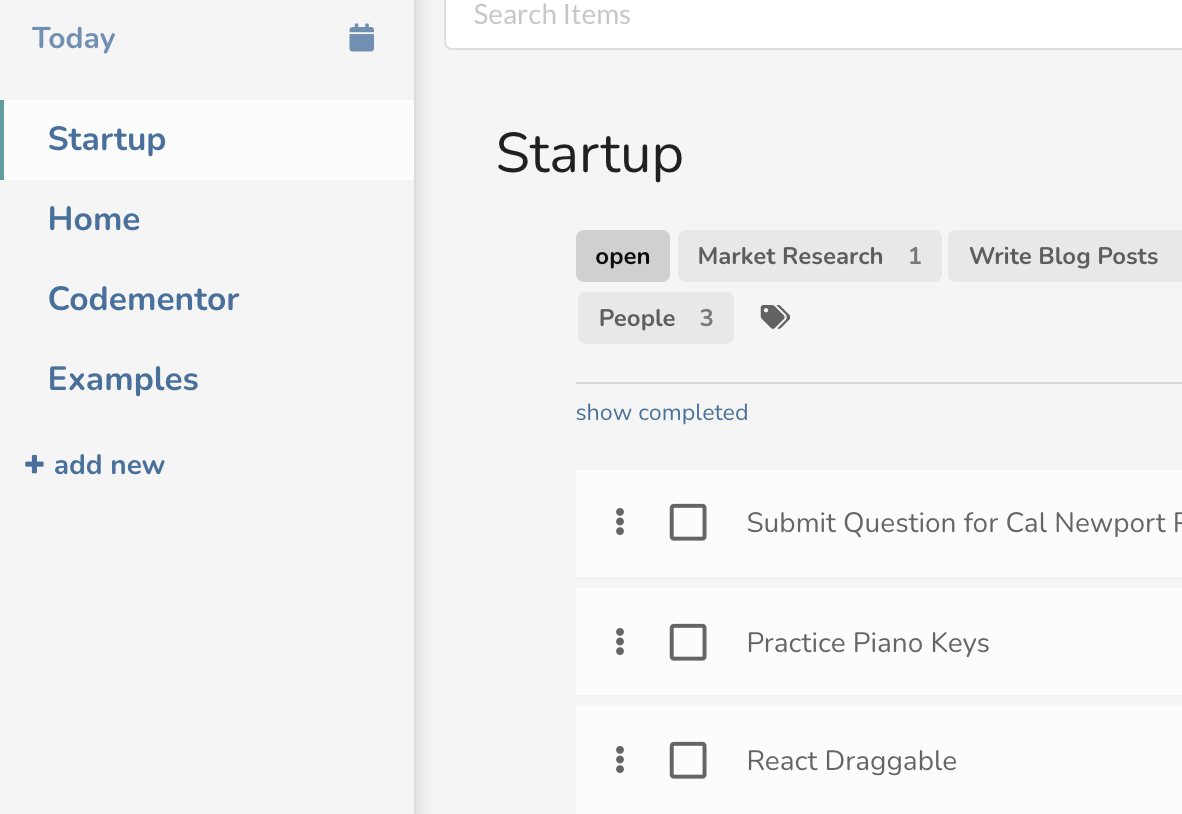Image resolution: width=1182 pixels, height=814 pixels.
Task: Switch to the Home list
Action: (x=94, y=219)
